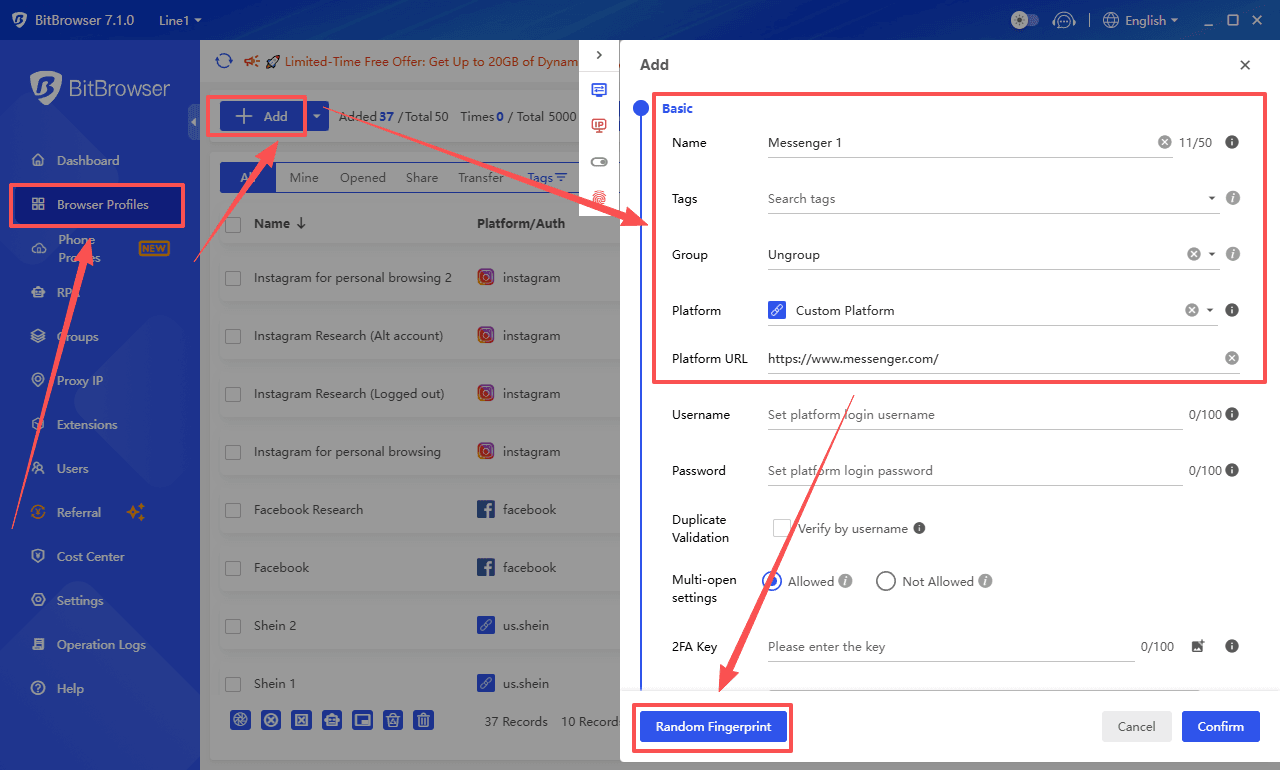Expand the Tags search dropdown
This screenshot has width=1280, height=770.
pos(1212,198)
